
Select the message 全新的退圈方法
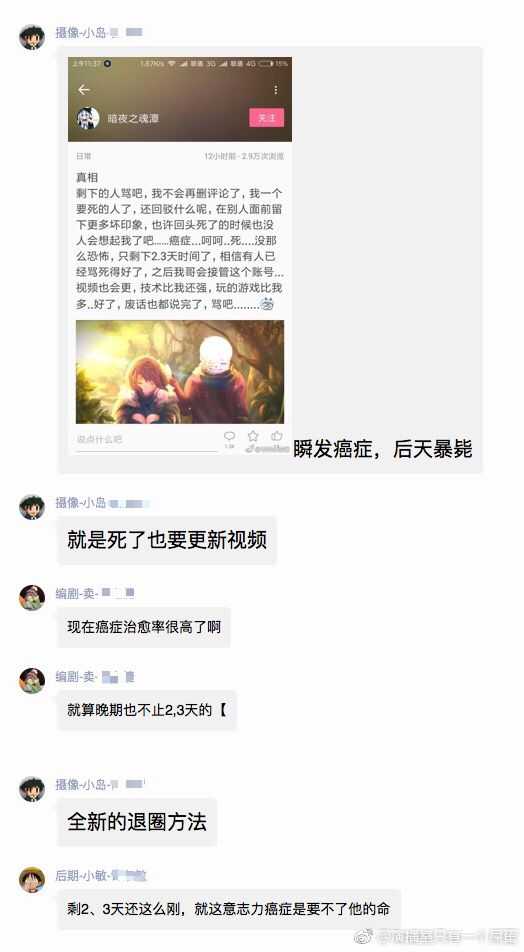[x=137, y=822]
